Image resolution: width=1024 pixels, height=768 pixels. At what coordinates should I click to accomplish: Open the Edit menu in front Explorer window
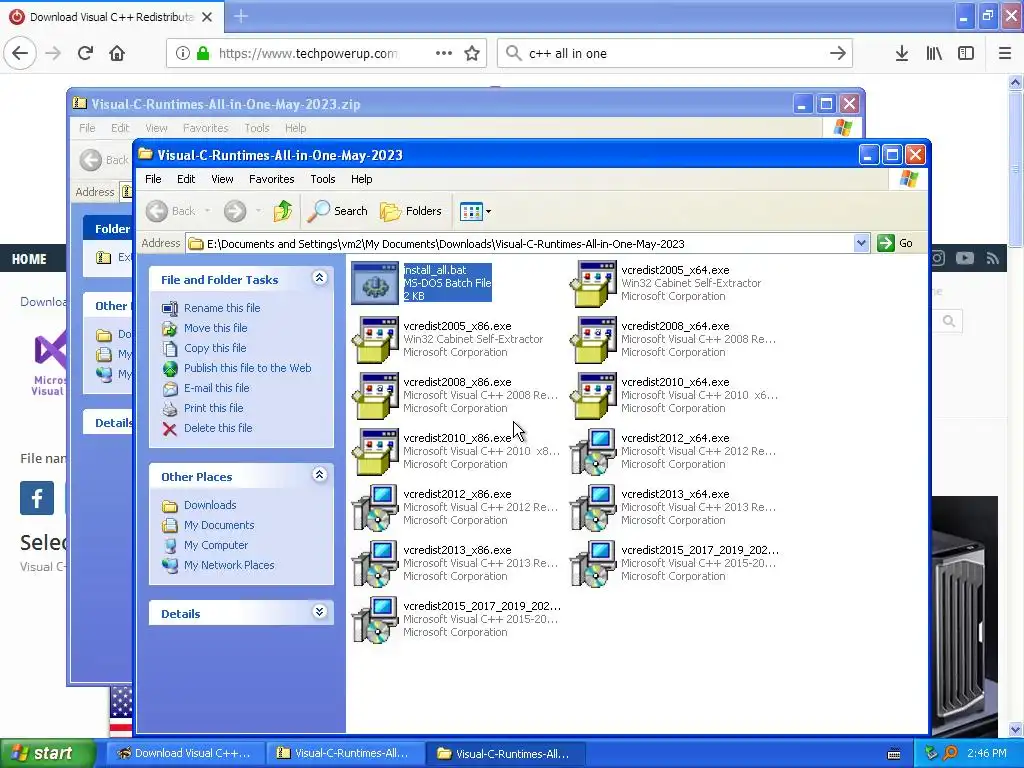[x=186, y=179]
